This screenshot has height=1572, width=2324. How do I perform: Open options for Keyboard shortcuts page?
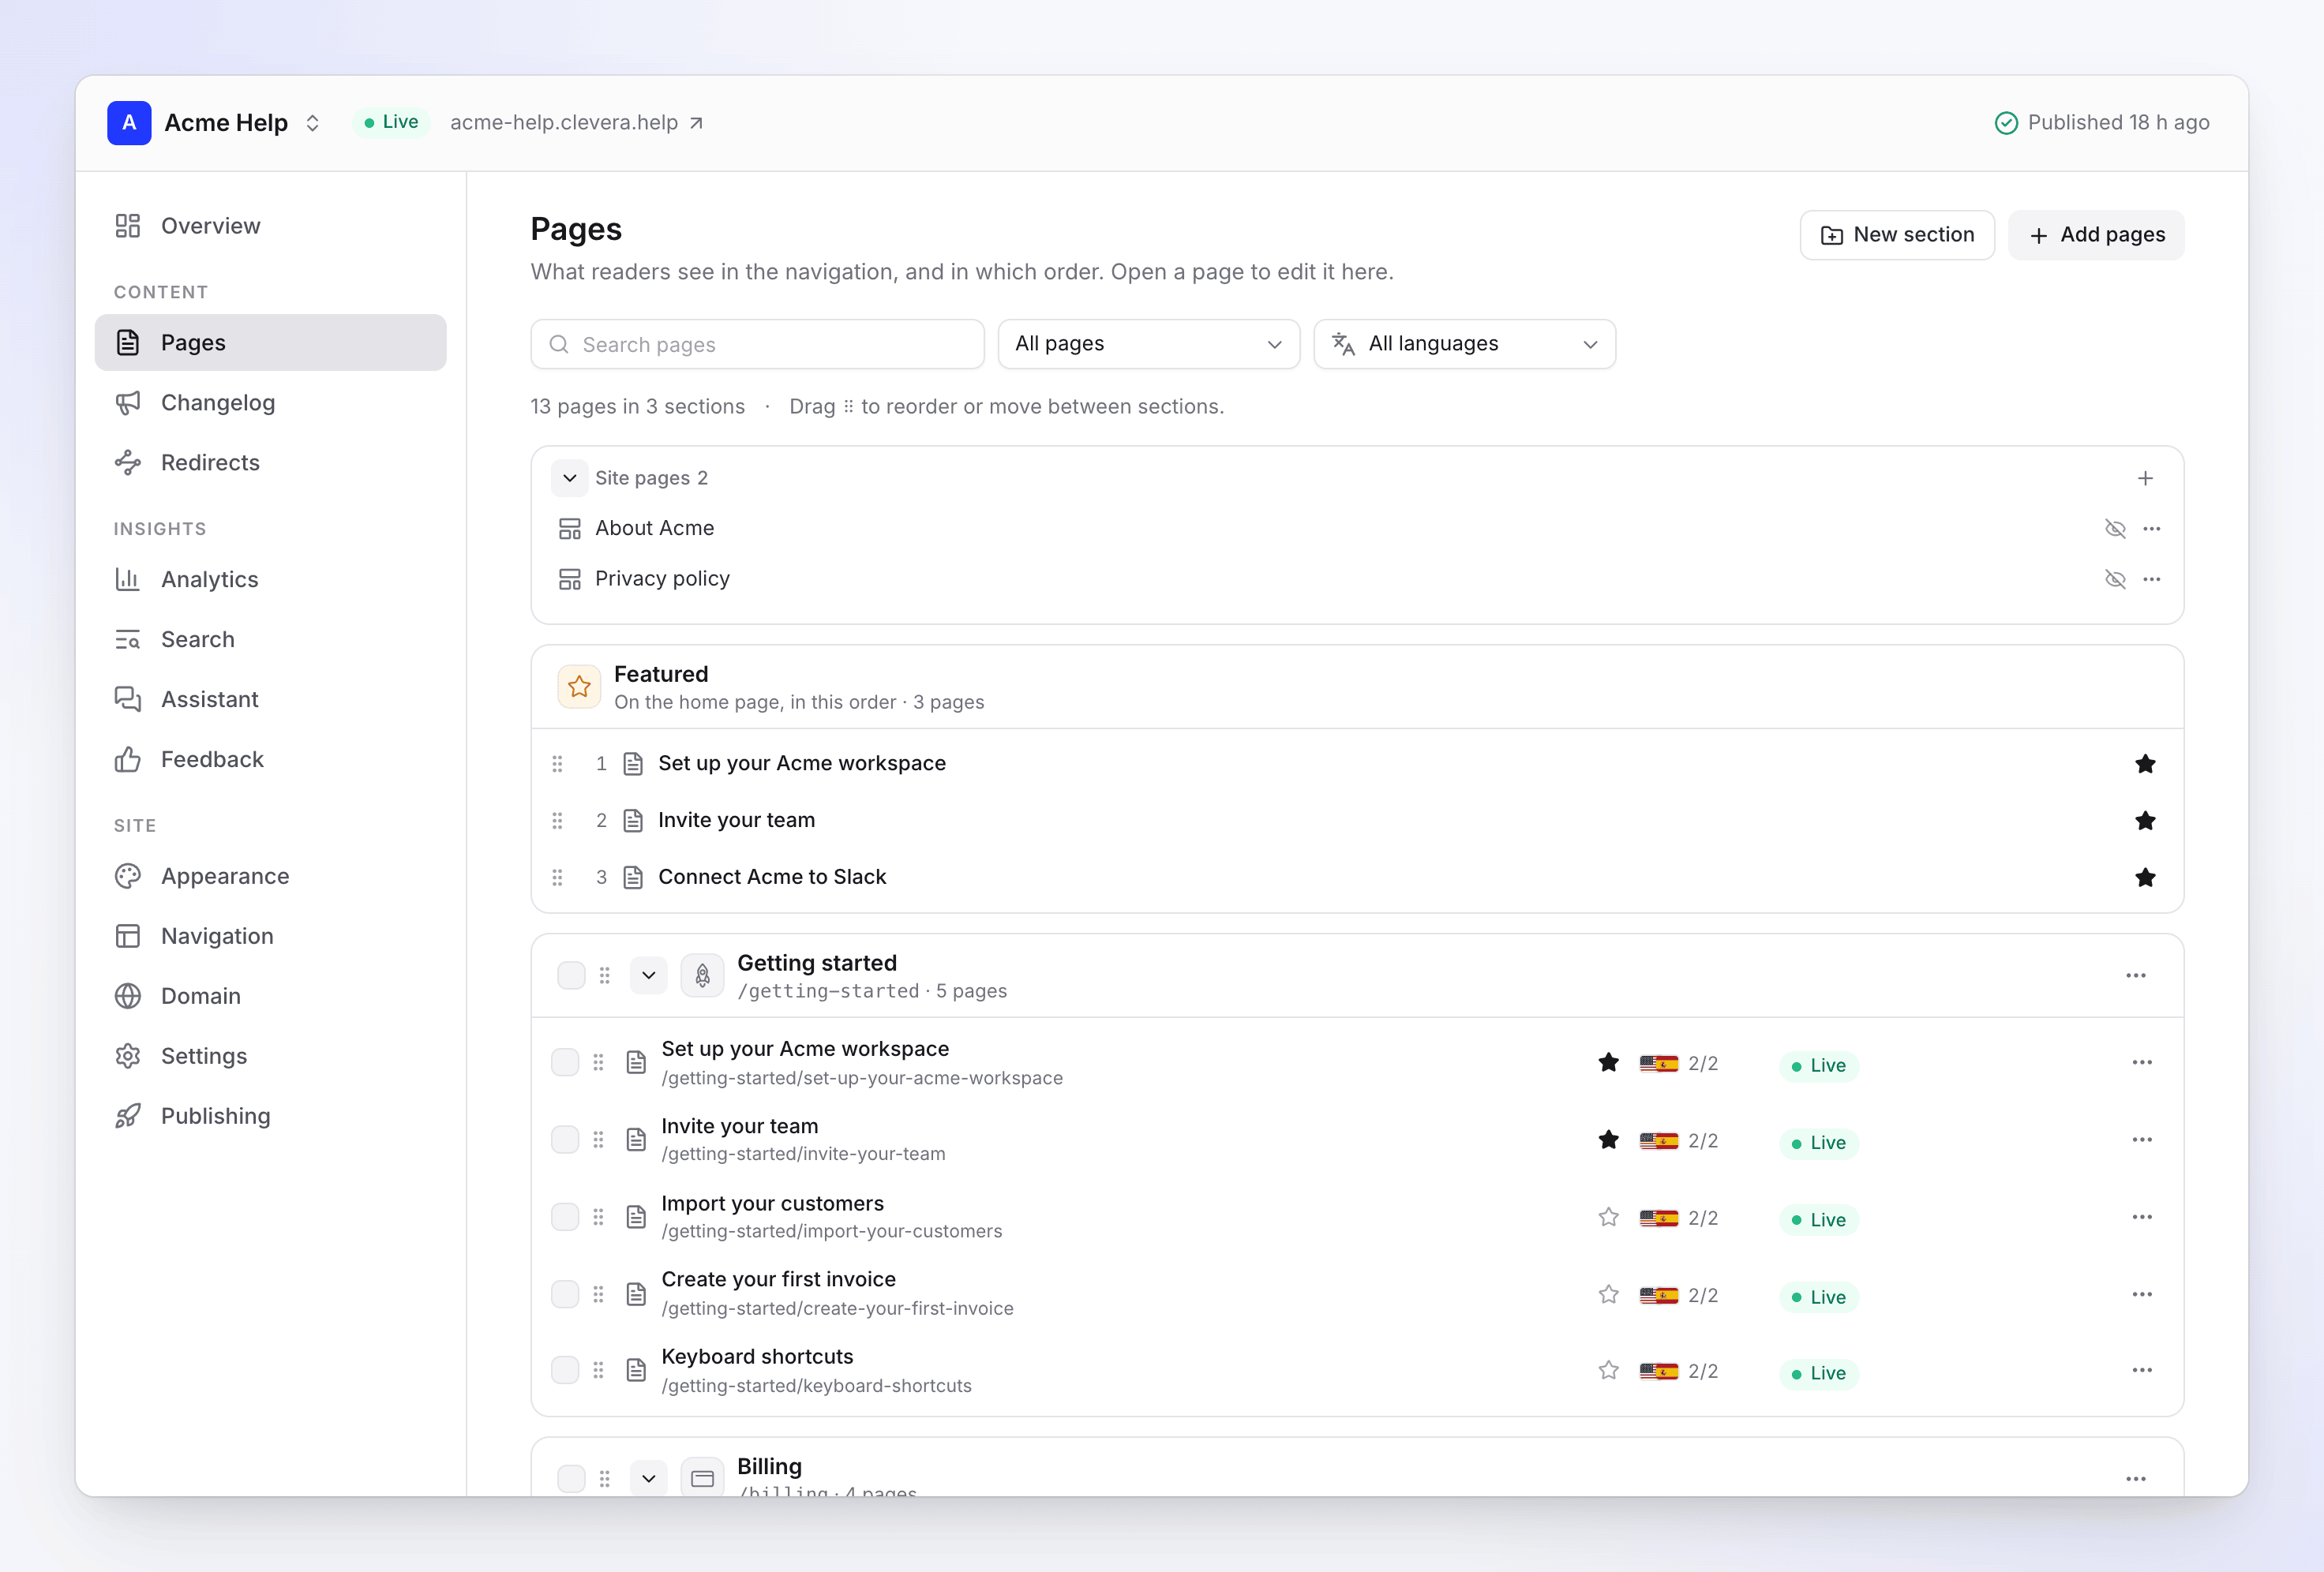tap(2142, 1370)
